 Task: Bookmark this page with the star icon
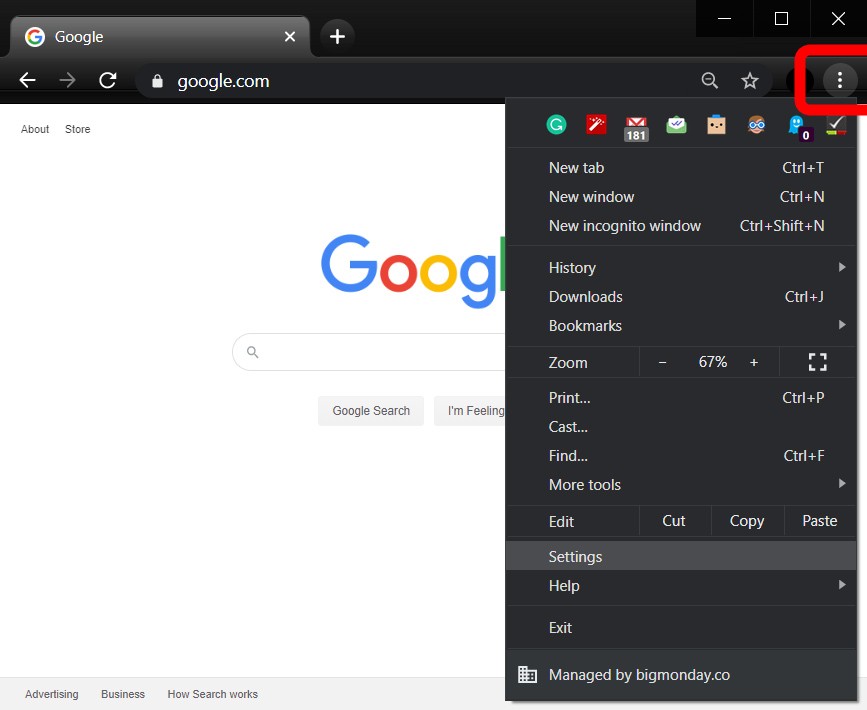[x=750, y=81]
